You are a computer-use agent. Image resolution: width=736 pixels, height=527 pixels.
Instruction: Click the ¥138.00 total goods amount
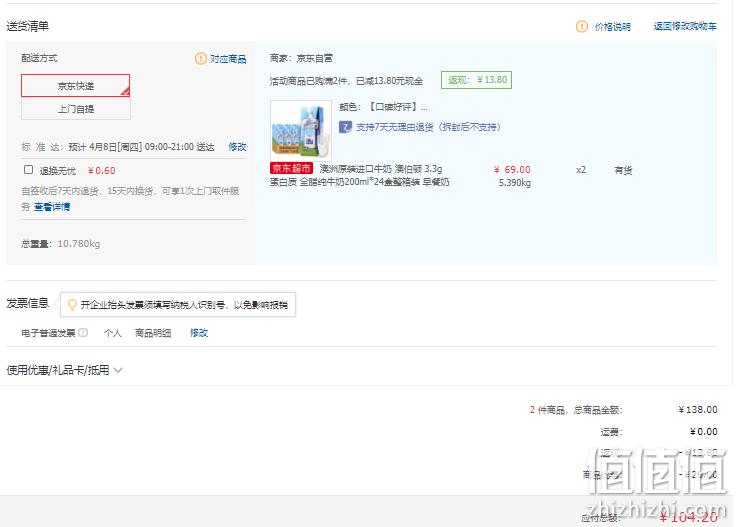[698, 410]
